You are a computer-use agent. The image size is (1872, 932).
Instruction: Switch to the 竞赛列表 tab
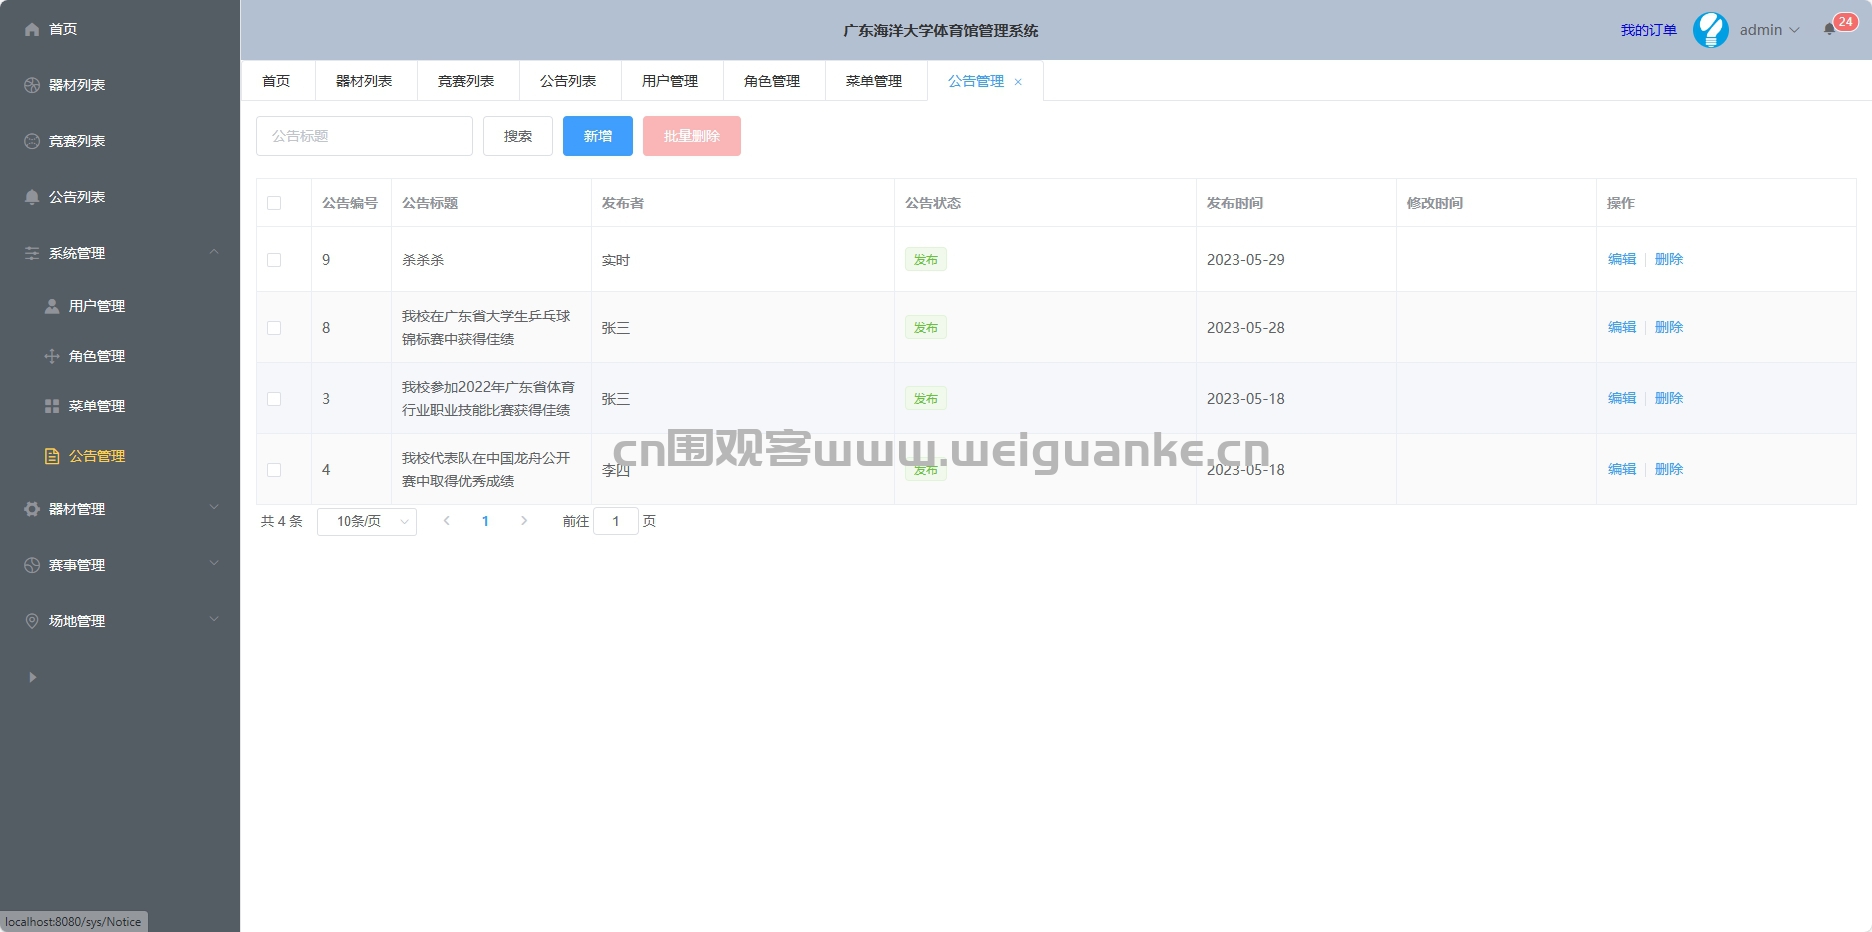pos(467,81)
